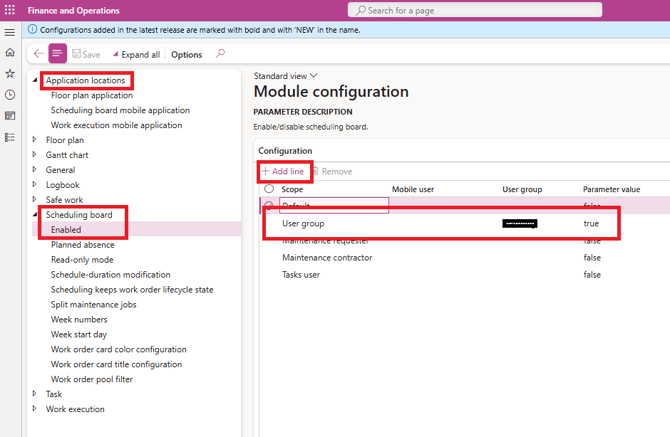Screen dimensions: 670x437
Task: Collapse the Scheduling board tree node
Action: (x=35, y=215)
